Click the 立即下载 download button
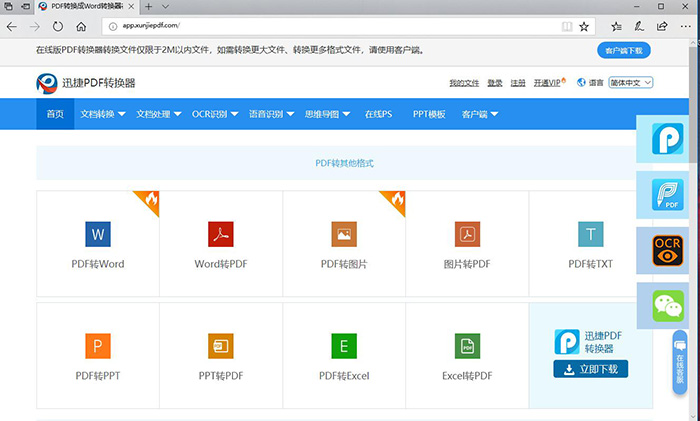Viewport: 700px width, 421px height. tap(591, 369)
